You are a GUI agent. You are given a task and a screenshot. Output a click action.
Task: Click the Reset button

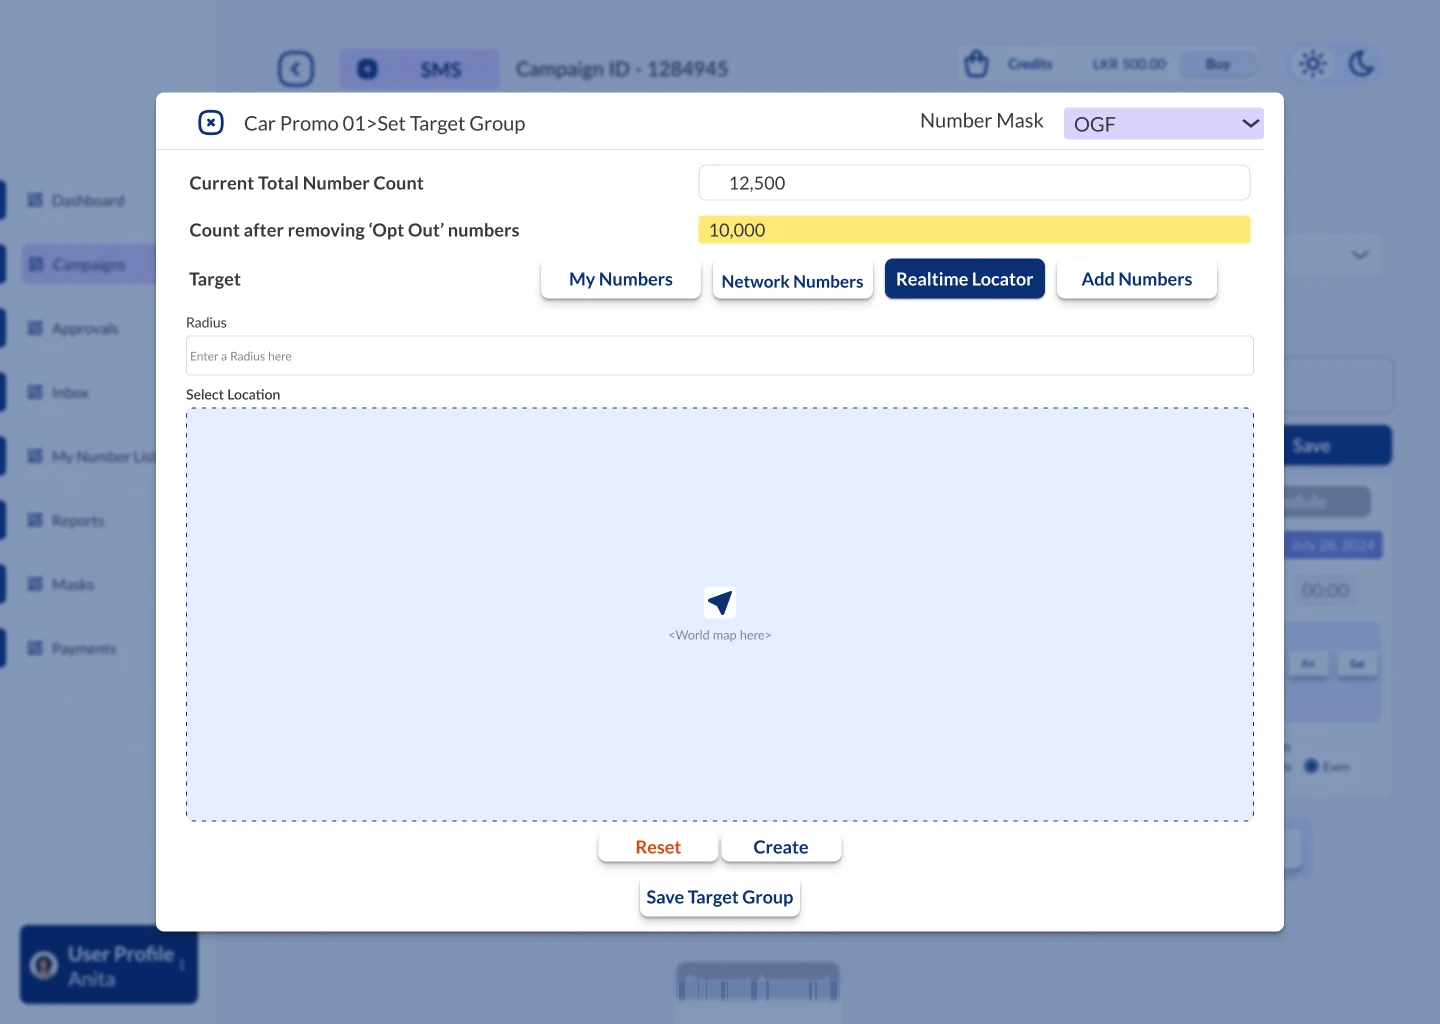(658, 847)
